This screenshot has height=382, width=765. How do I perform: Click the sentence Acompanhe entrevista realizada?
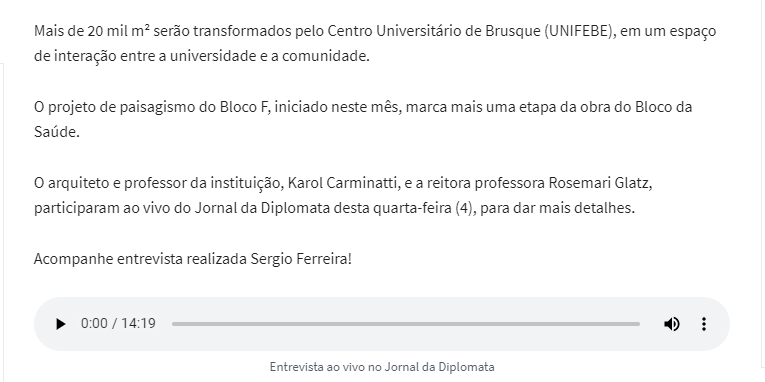tap(193, 259)
